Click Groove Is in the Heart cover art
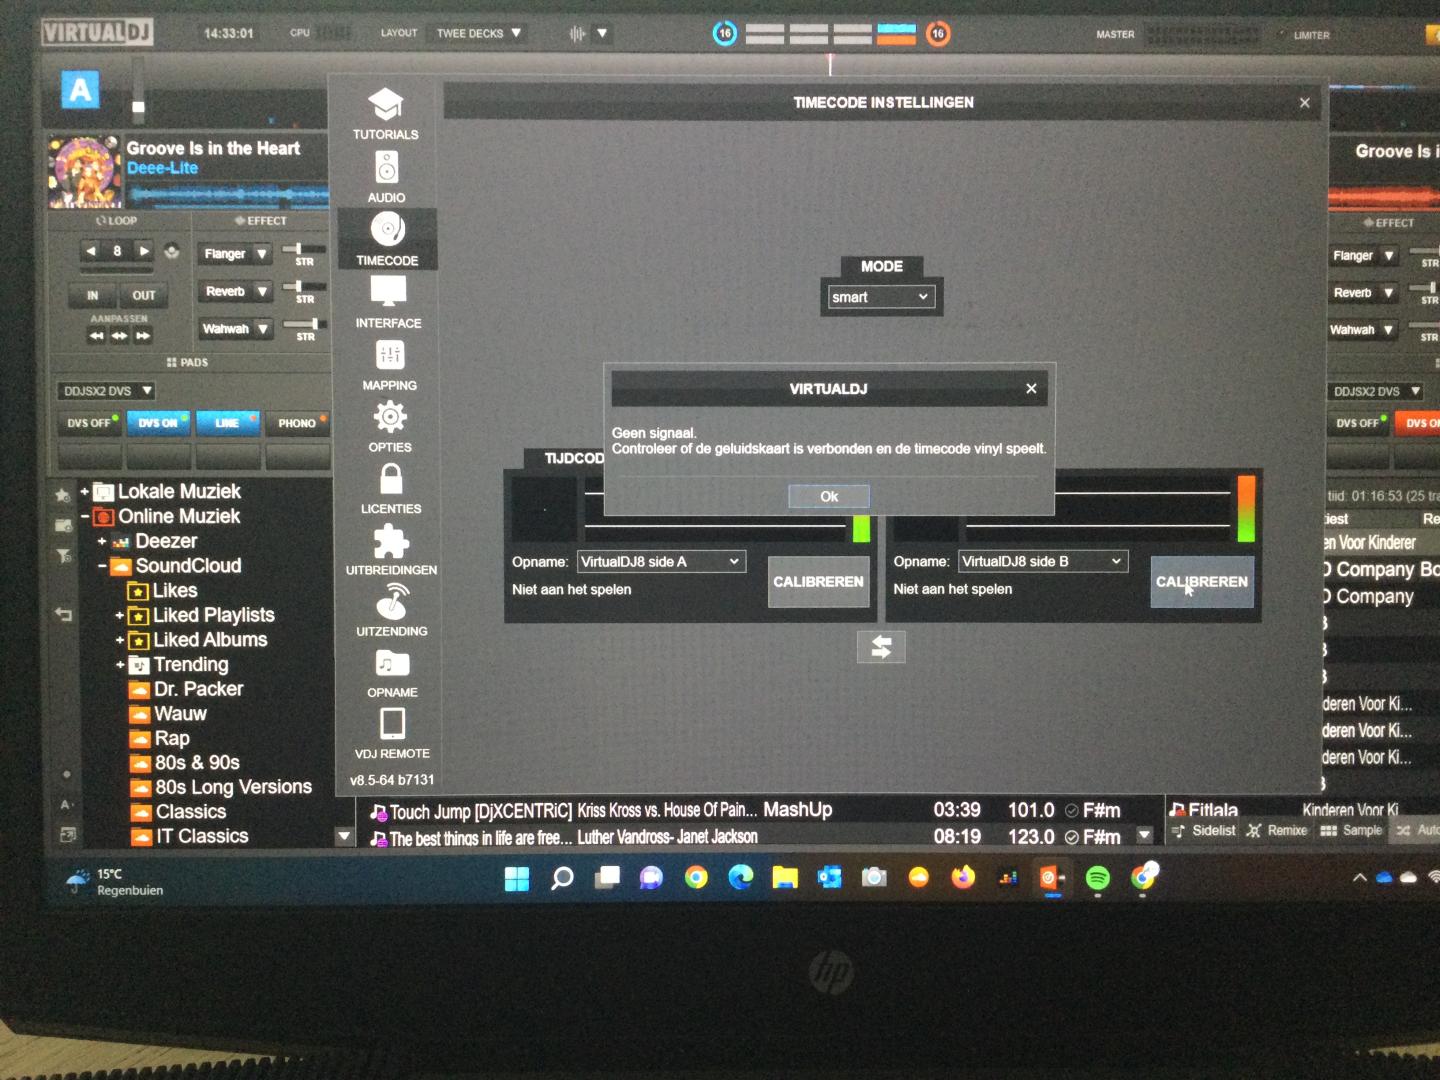 pyautogui.click(x=85, y=171)
